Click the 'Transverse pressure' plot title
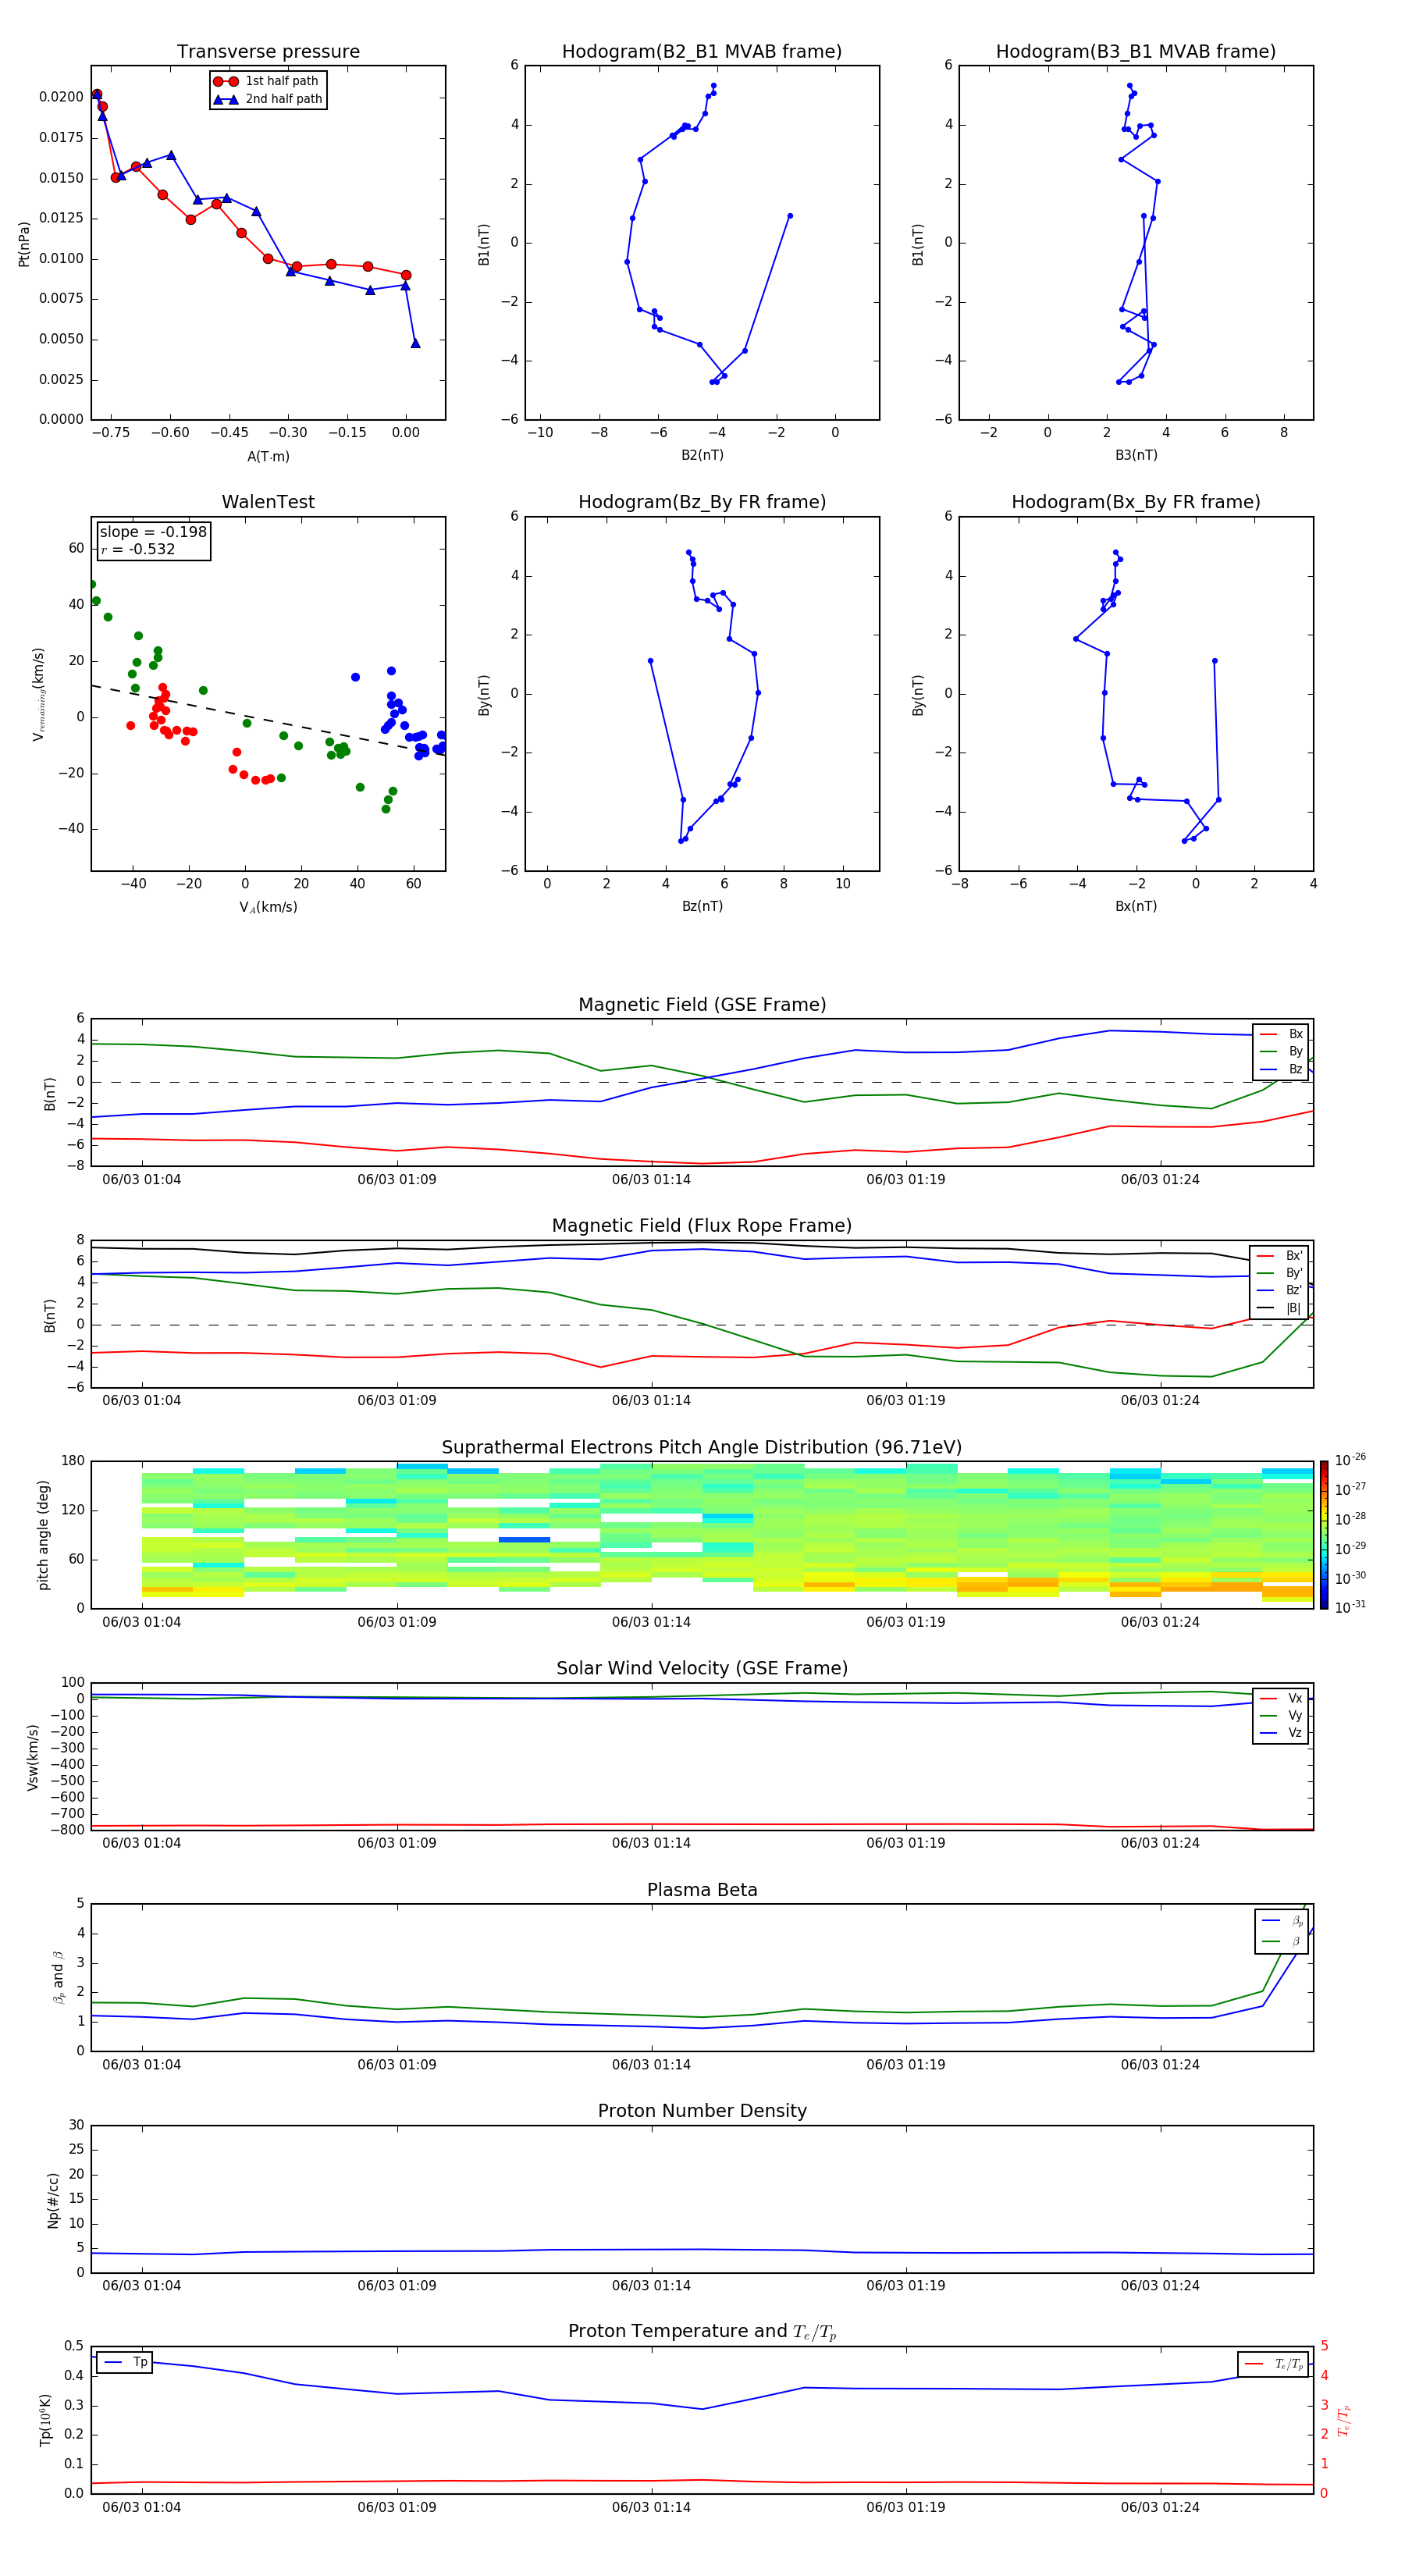Image resolution: width=1405 pixels, height=2576 pixels. [x=268, y=52]
